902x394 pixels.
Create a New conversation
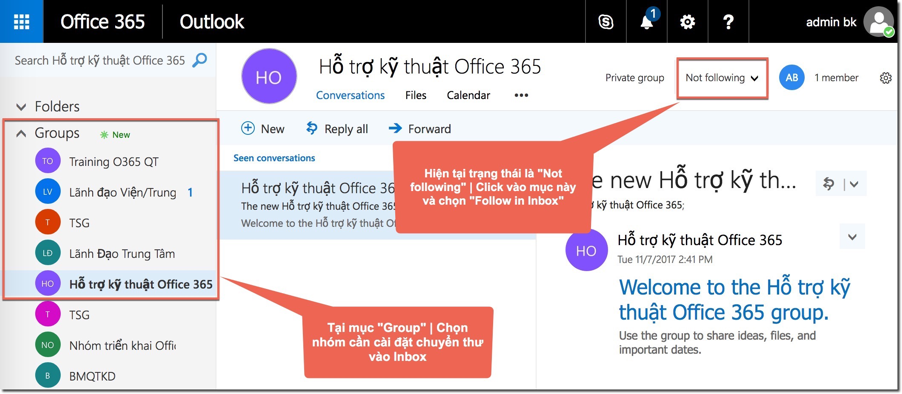(x=263, y=129)
